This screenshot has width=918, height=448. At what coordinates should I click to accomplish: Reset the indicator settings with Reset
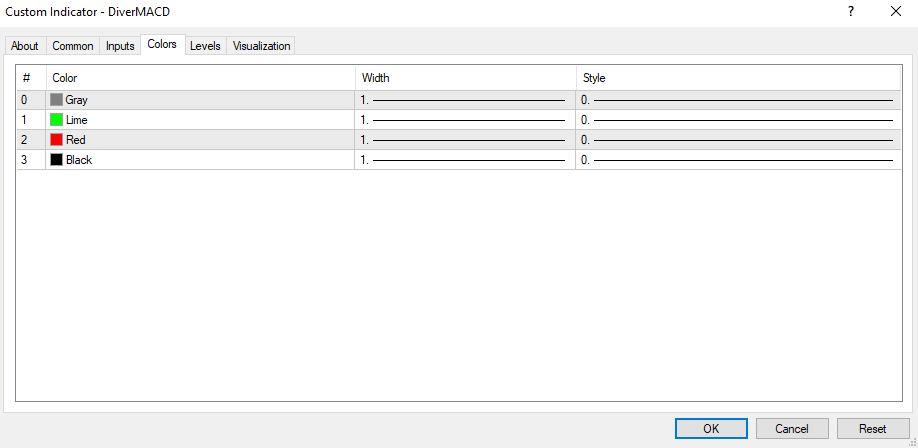point(872,429)
